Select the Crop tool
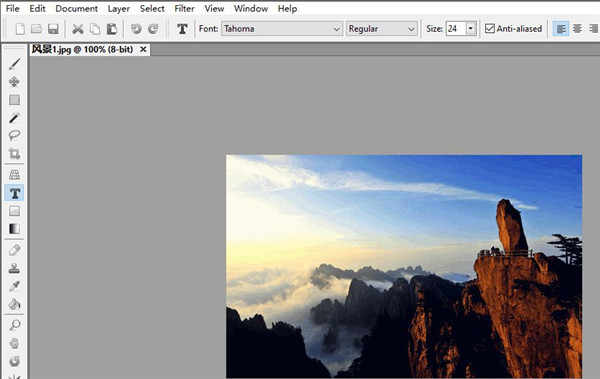Screen dimensions: 600x379 [x=15, y=154]
